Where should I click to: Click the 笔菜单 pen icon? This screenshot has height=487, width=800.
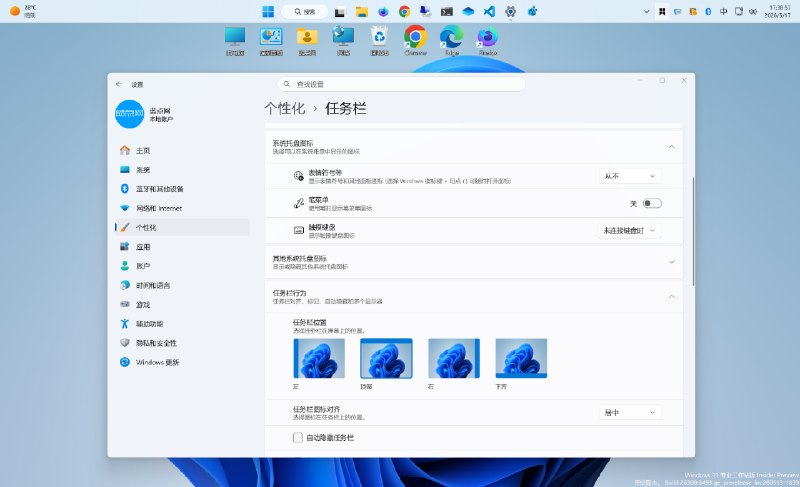click(298, 203)
